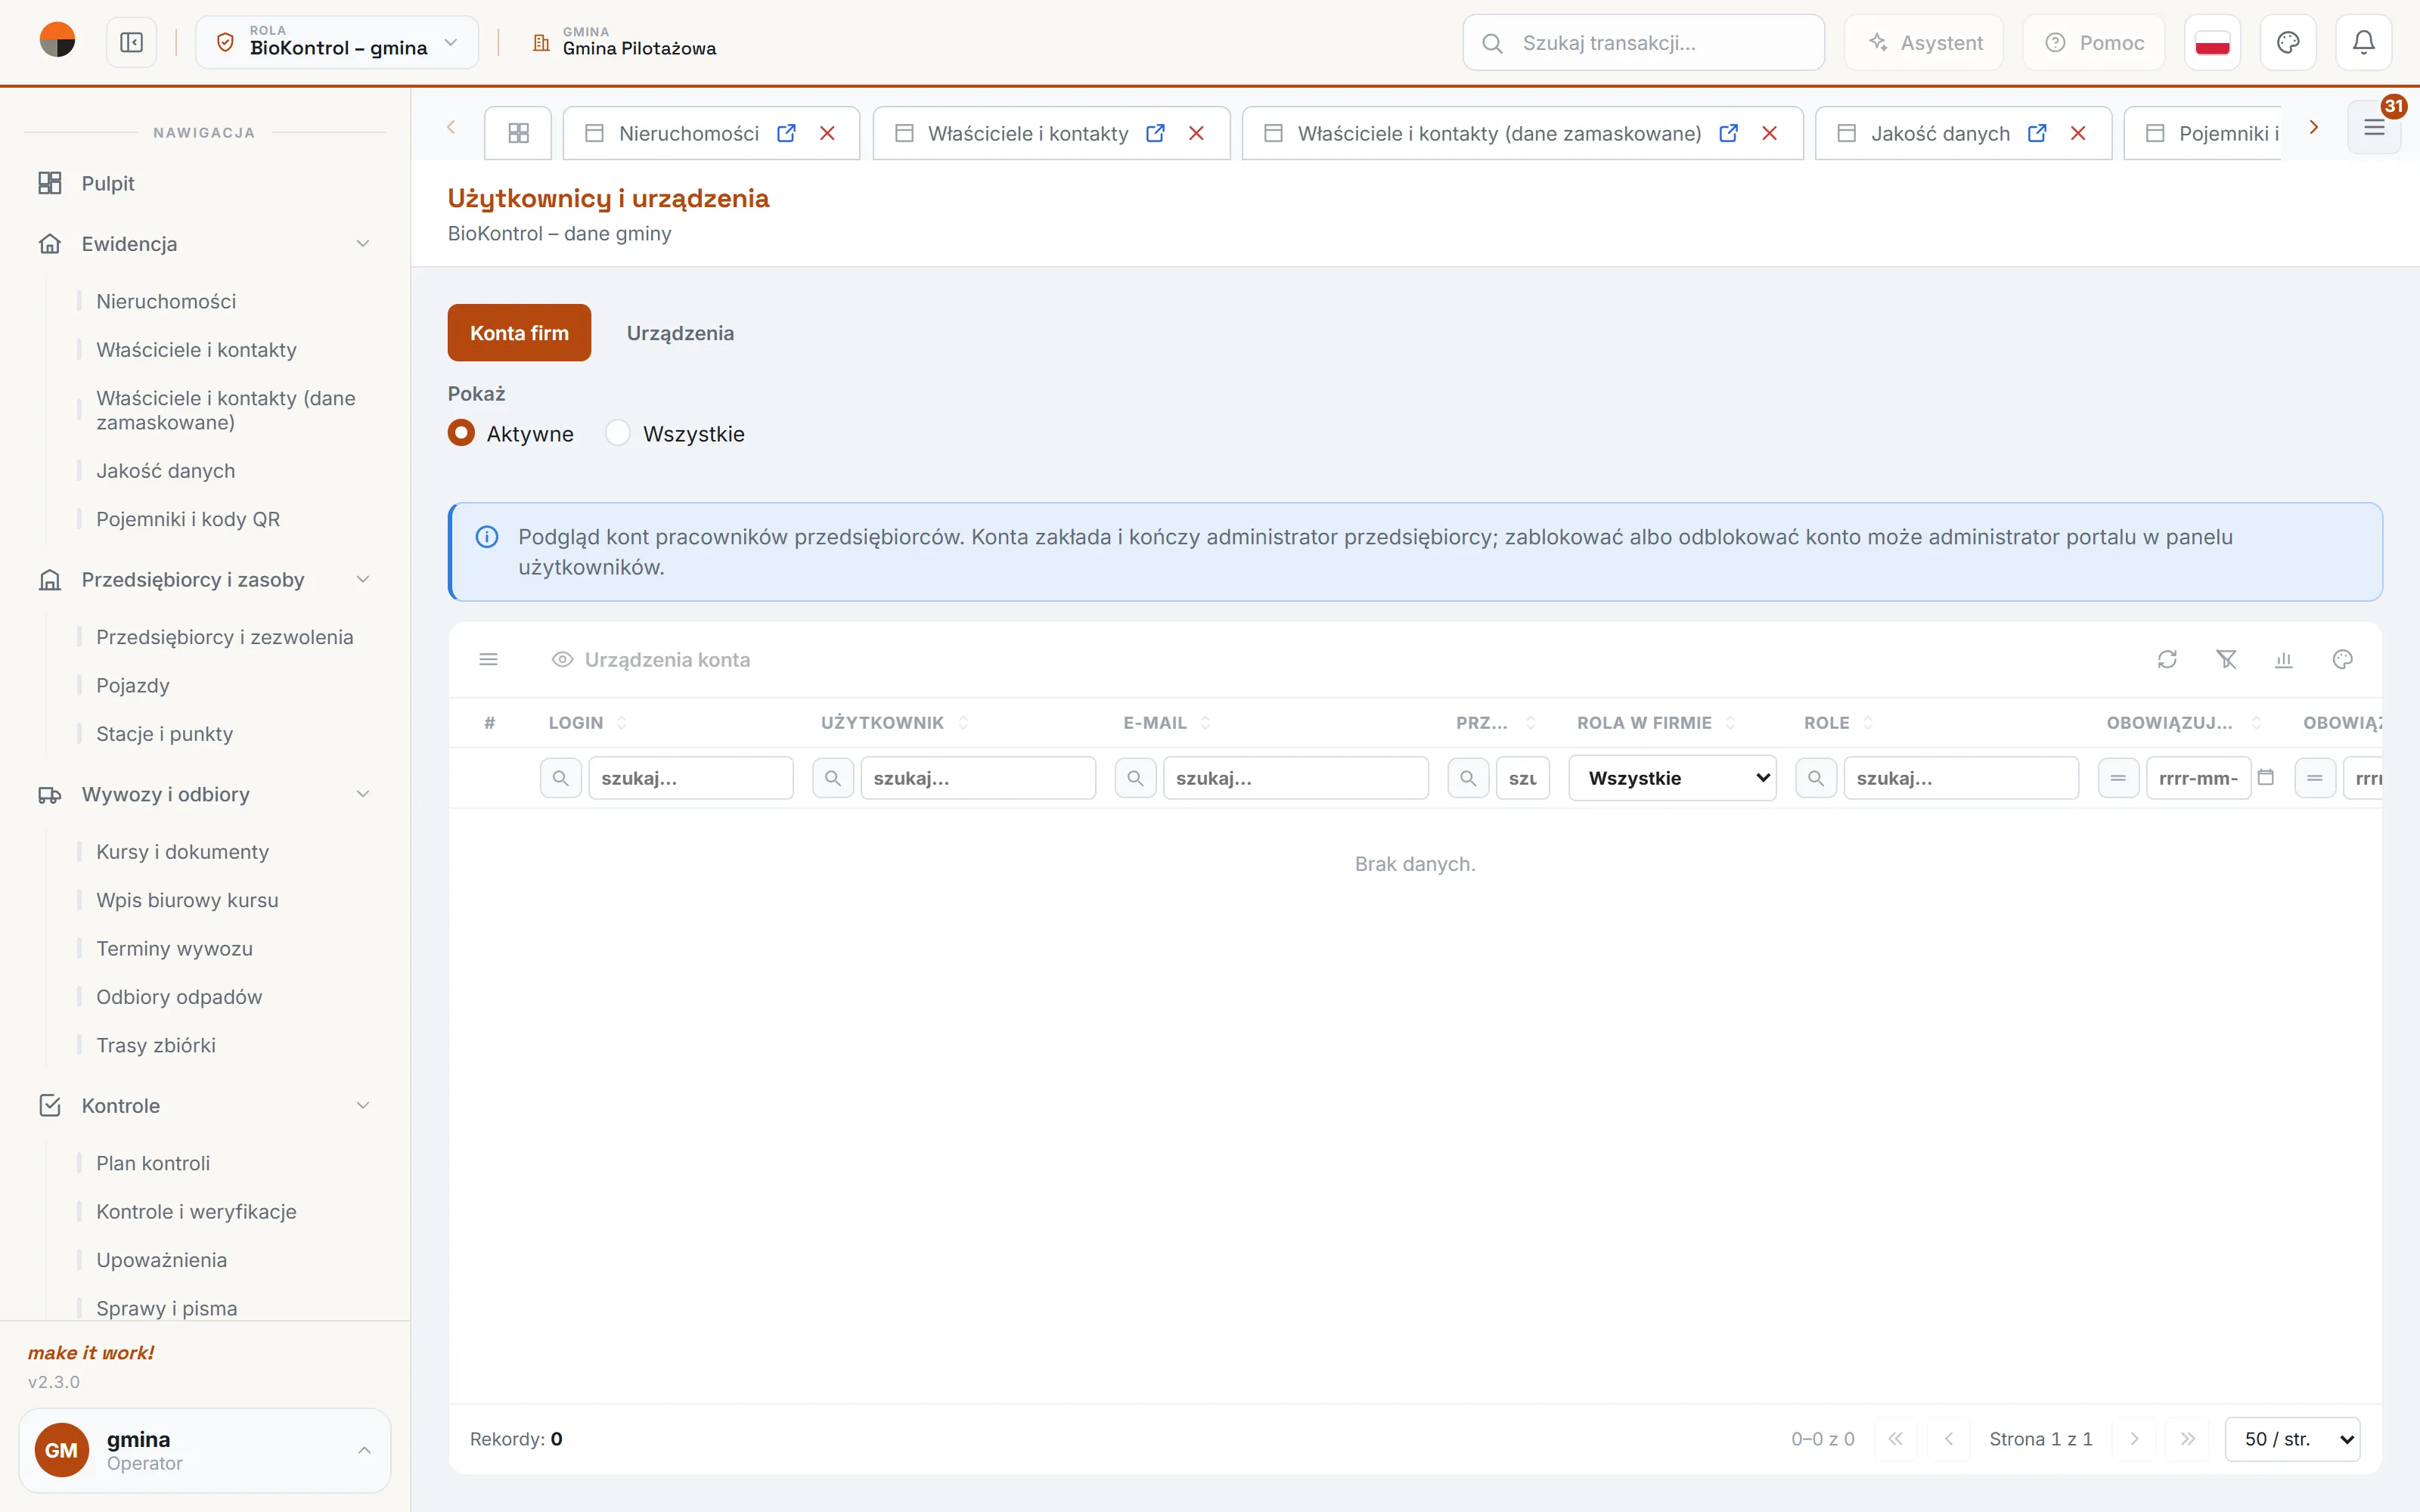
Task: Open Nieruchomości tab in new window
Action: (786, 133)
